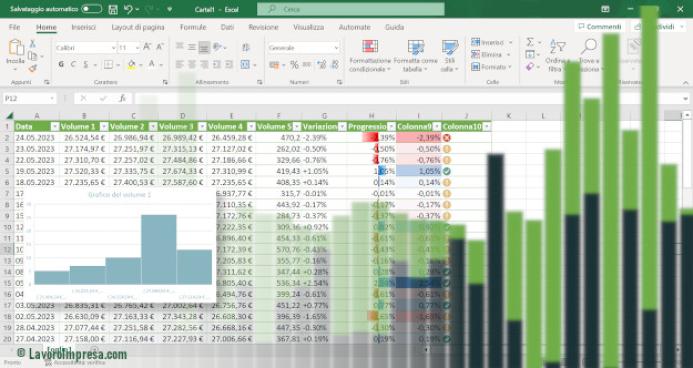
Task: Click the Undo arrow icon
Action: (129, 9)
